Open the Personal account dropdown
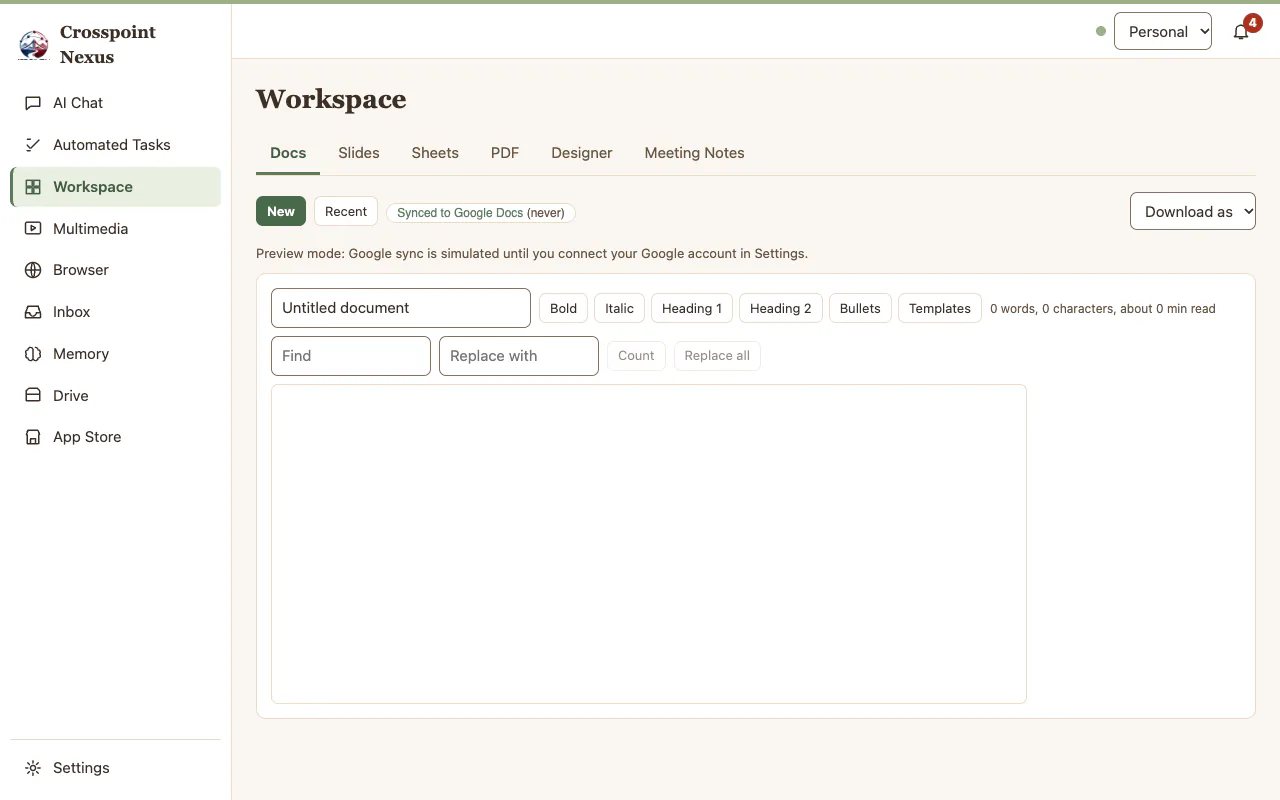Viewport: 1280px width, 800px height. coord(1163,31)
